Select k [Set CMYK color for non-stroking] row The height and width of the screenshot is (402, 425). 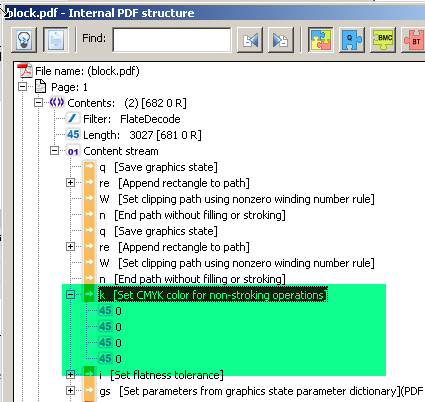tap(213, 295)
